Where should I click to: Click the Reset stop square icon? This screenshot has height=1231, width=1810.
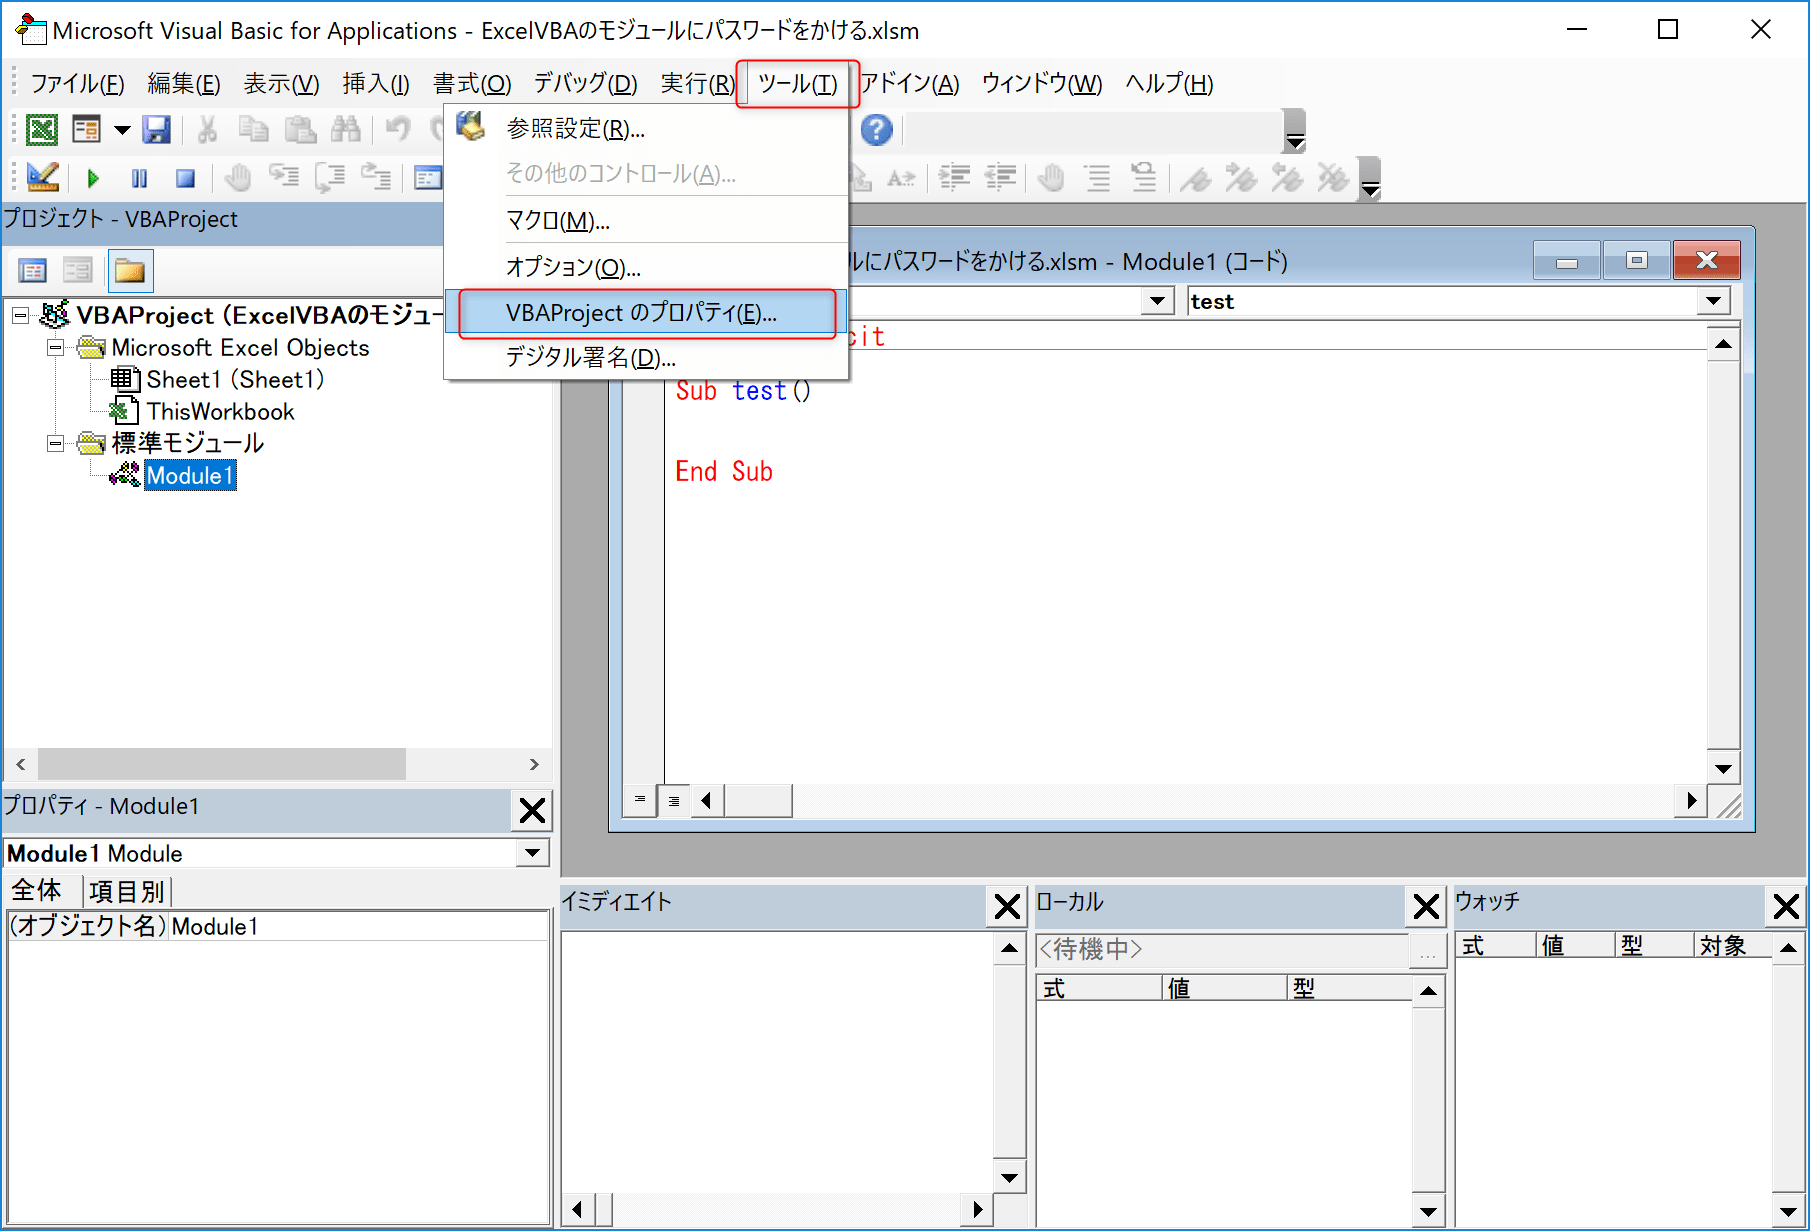[185, 178]
